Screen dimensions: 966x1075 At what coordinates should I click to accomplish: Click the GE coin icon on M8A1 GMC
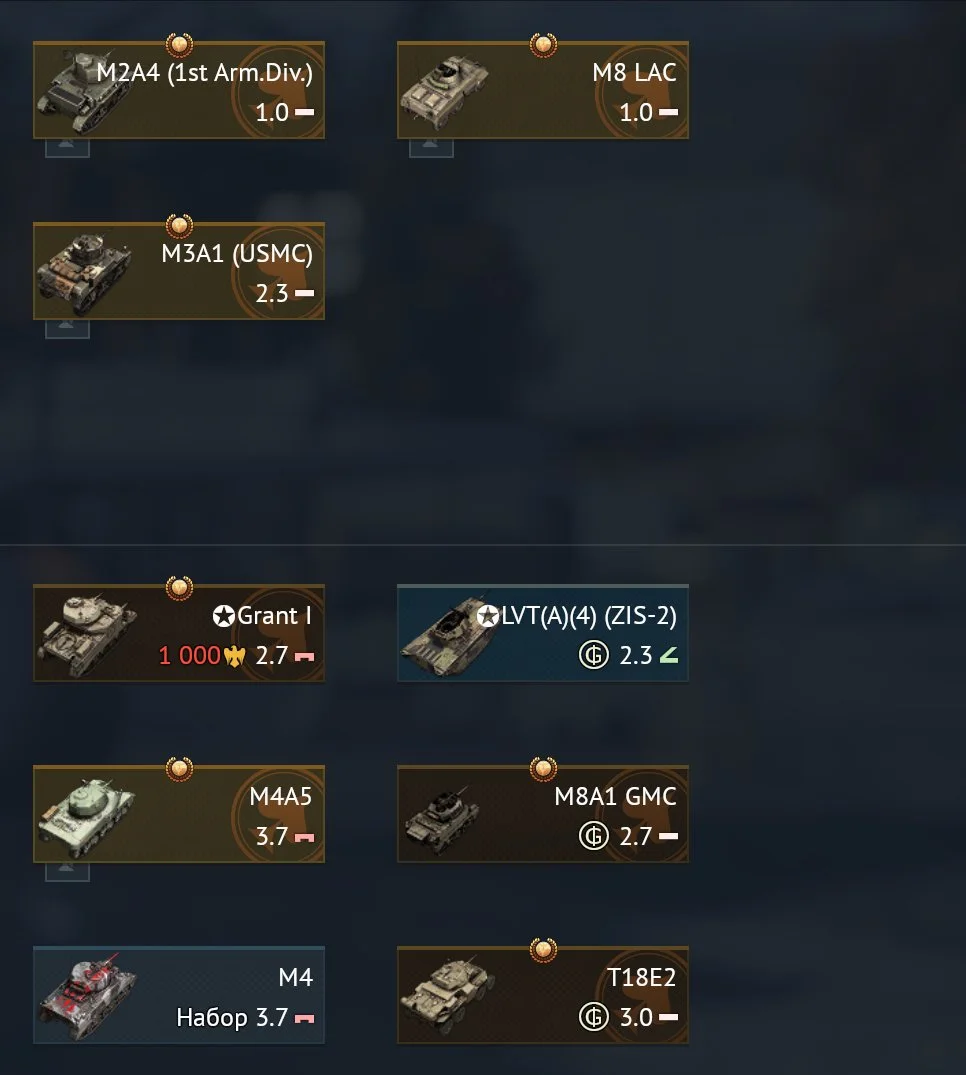[594, 836]
